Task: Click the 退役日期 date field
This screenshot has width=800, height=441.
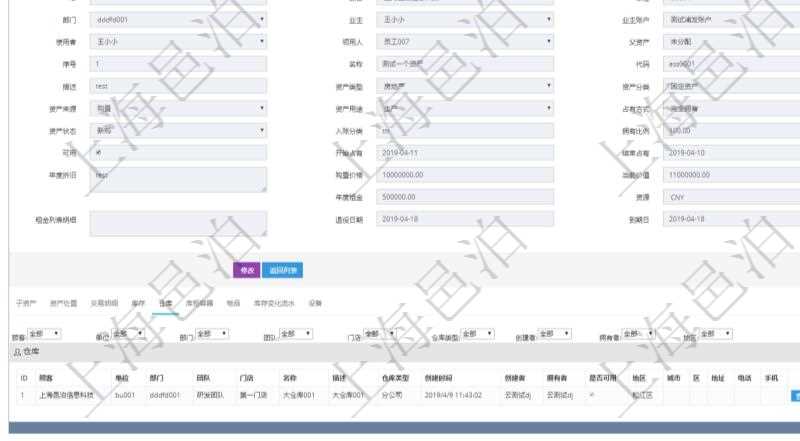Action: click(465, 218)
